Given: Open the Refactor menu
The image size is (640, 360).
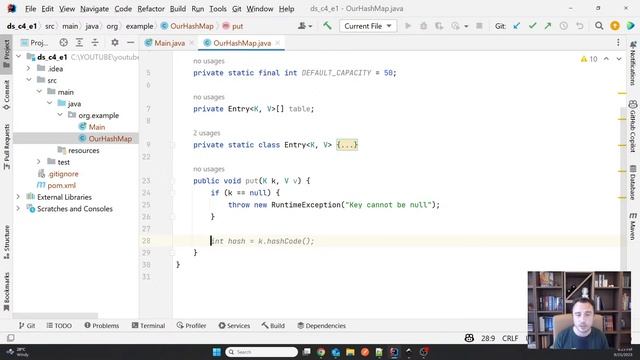Looking at the screenshot, I should click(x=151, y=9).
